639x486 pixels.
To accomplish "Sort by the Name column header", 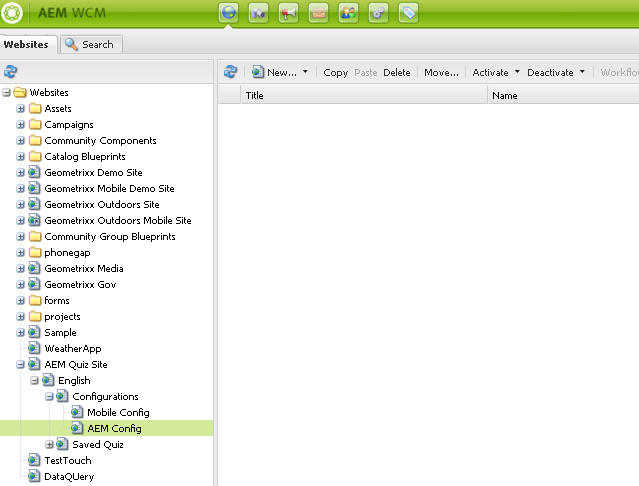I will point(564,95).
